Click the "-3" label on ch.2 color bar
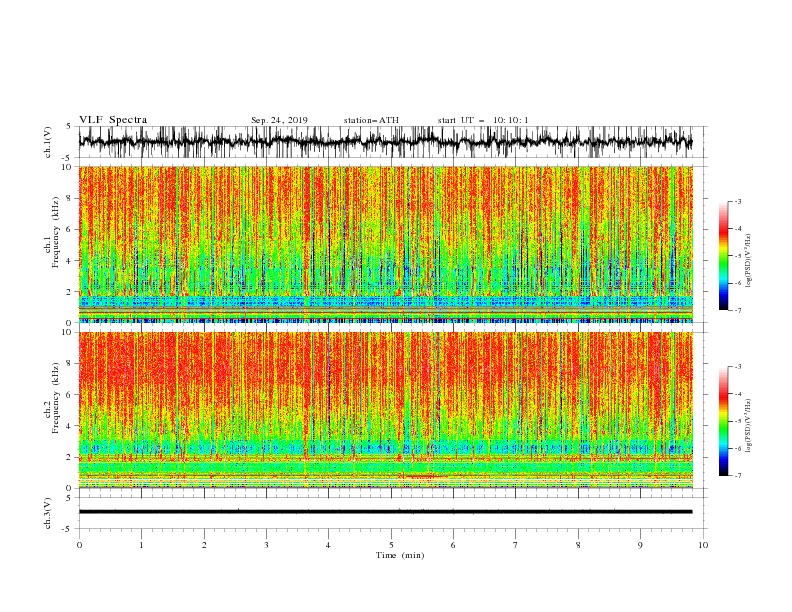Image resolution: width=792 pixels, height=612 pixels. tap(738, 367)
